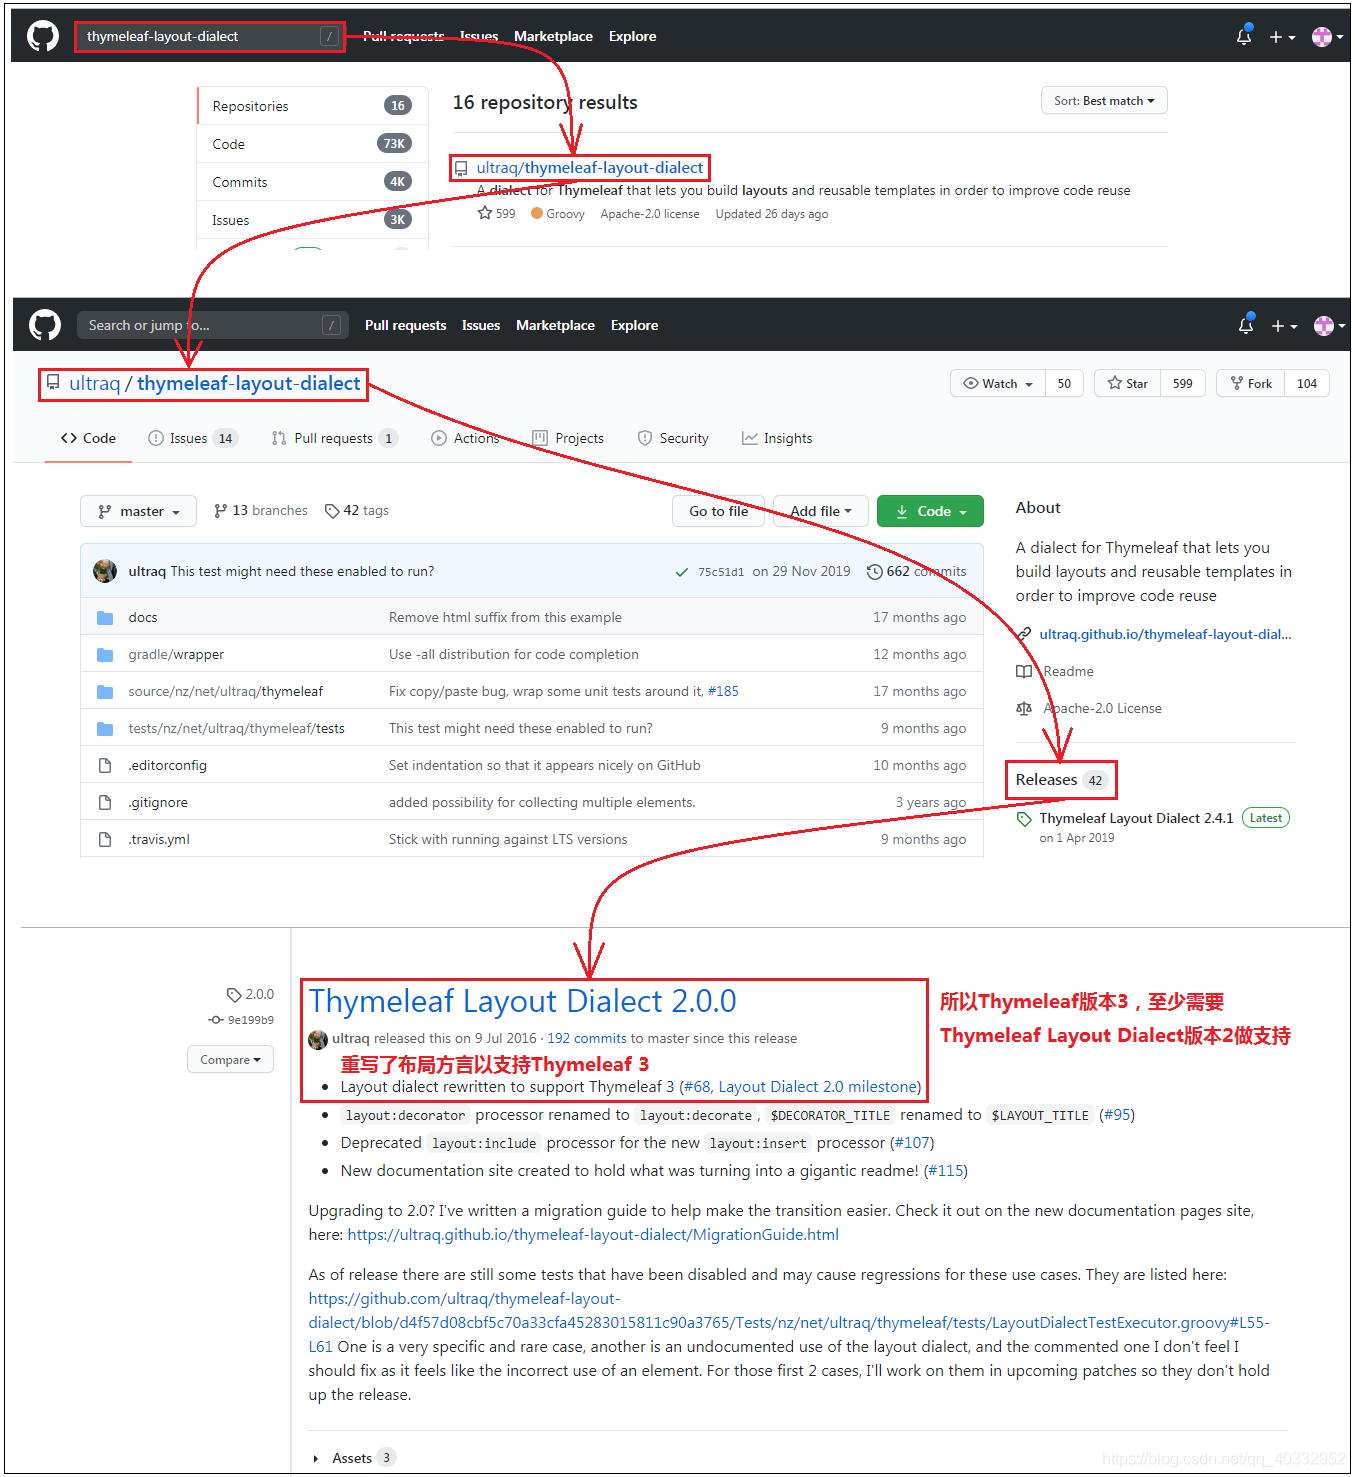Open Marketplace in repository page header
The width and height of the screenshot is (1355, 1477).
coord(555,325)
